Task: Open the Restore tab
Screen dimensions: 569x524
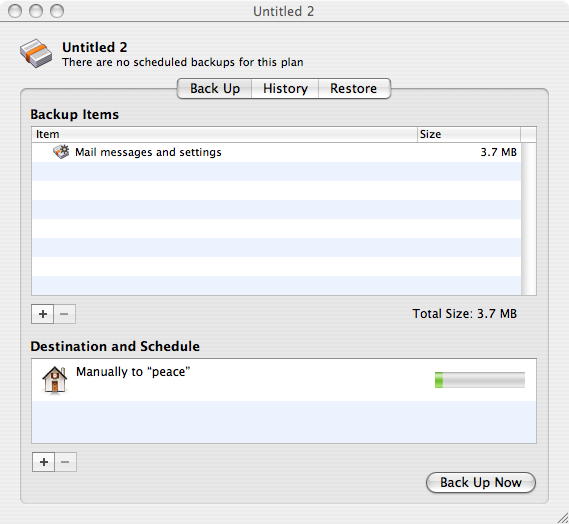Action: pyautogui.click(x=354, y=88)
